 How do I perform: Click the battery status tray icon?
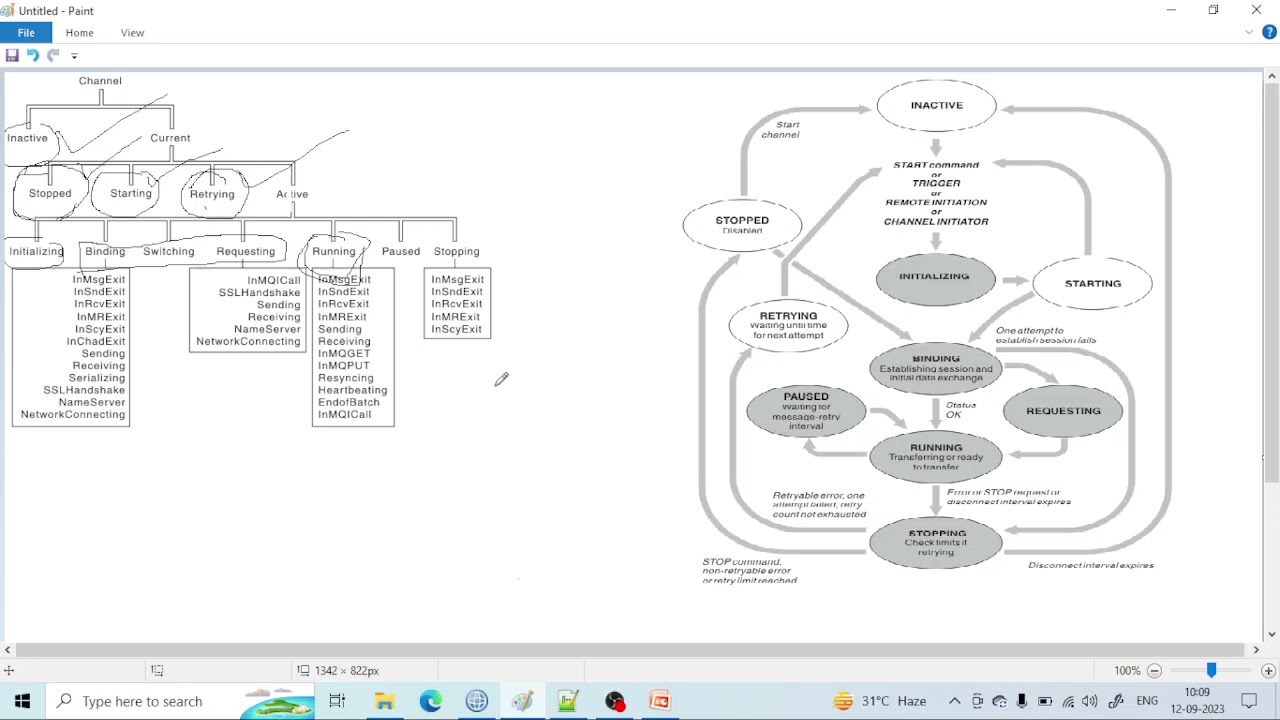point(1045,701)
